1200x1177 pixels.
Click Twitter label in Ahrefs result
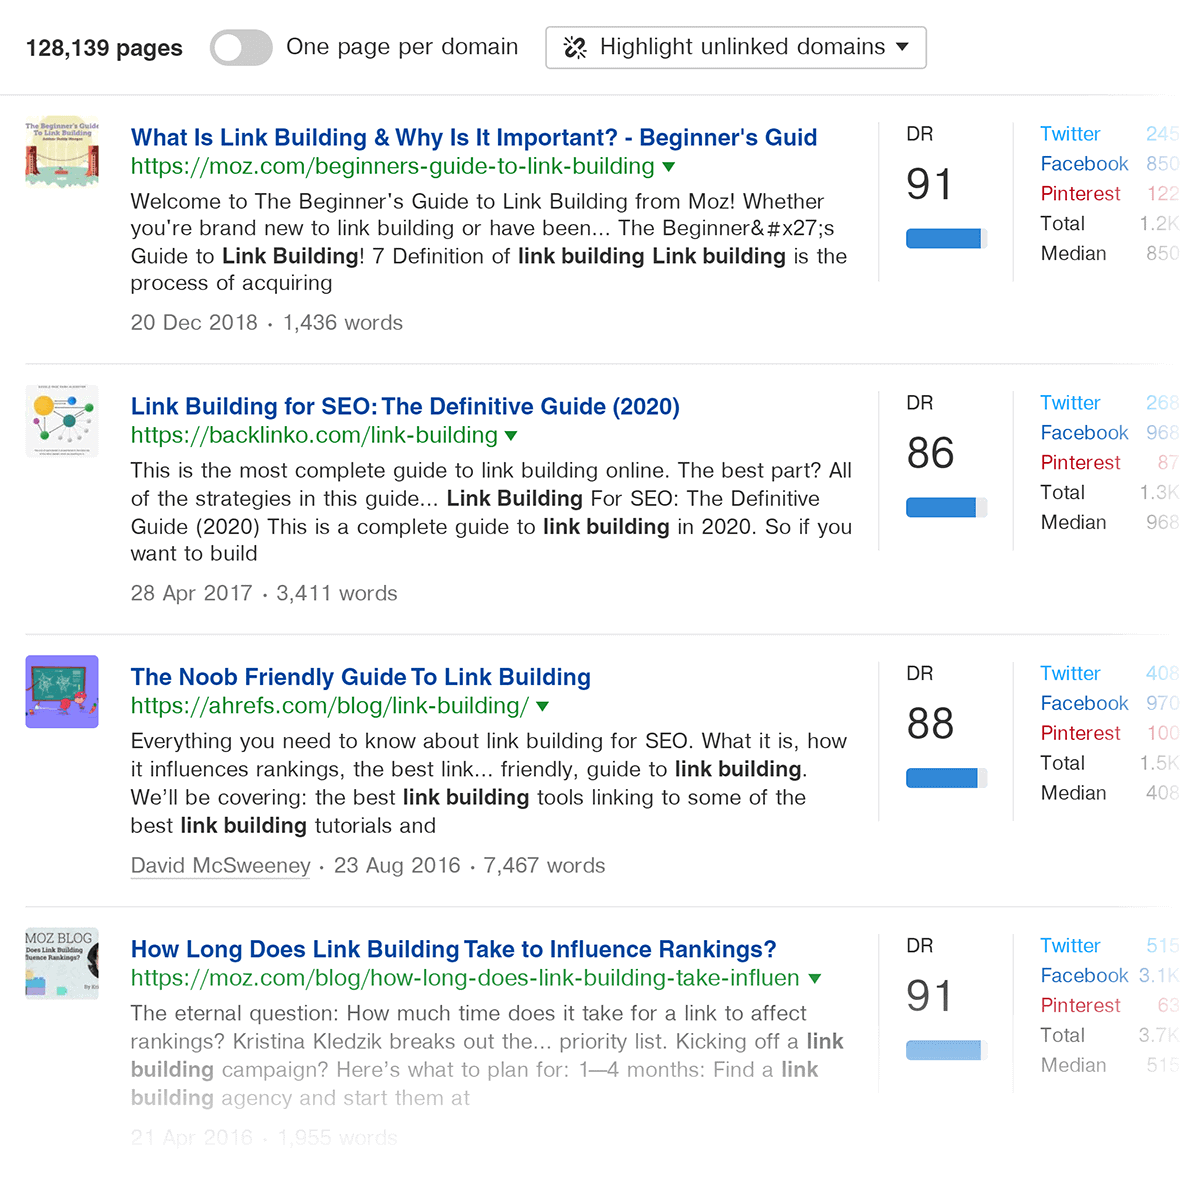click(1070, 674)
